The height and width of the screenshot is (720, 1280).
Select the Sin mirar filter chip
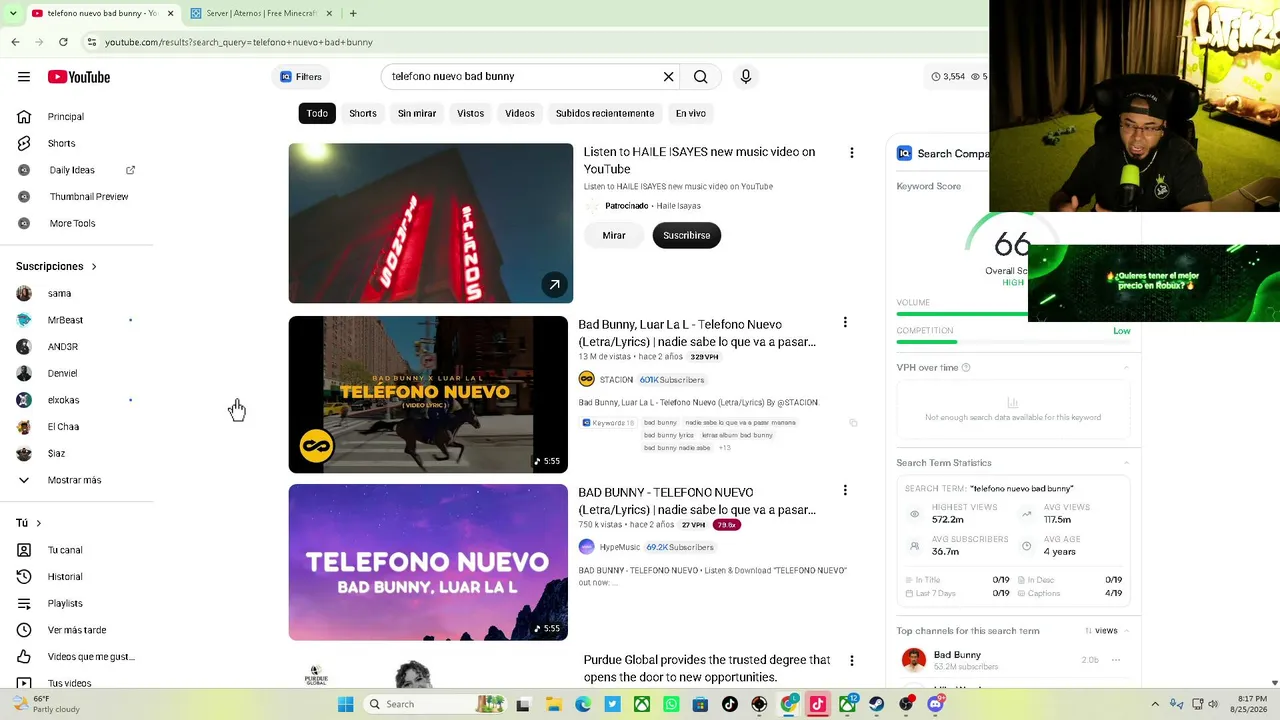[x=417, y=113]
